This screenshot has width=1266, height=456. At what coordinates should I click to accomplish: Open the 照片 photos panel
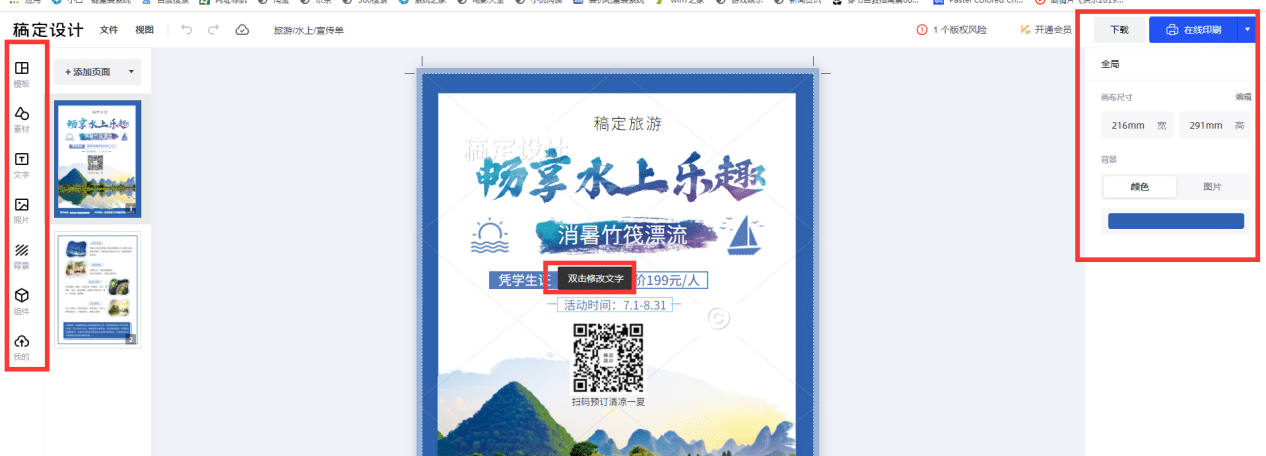click(x=21, y=210)
